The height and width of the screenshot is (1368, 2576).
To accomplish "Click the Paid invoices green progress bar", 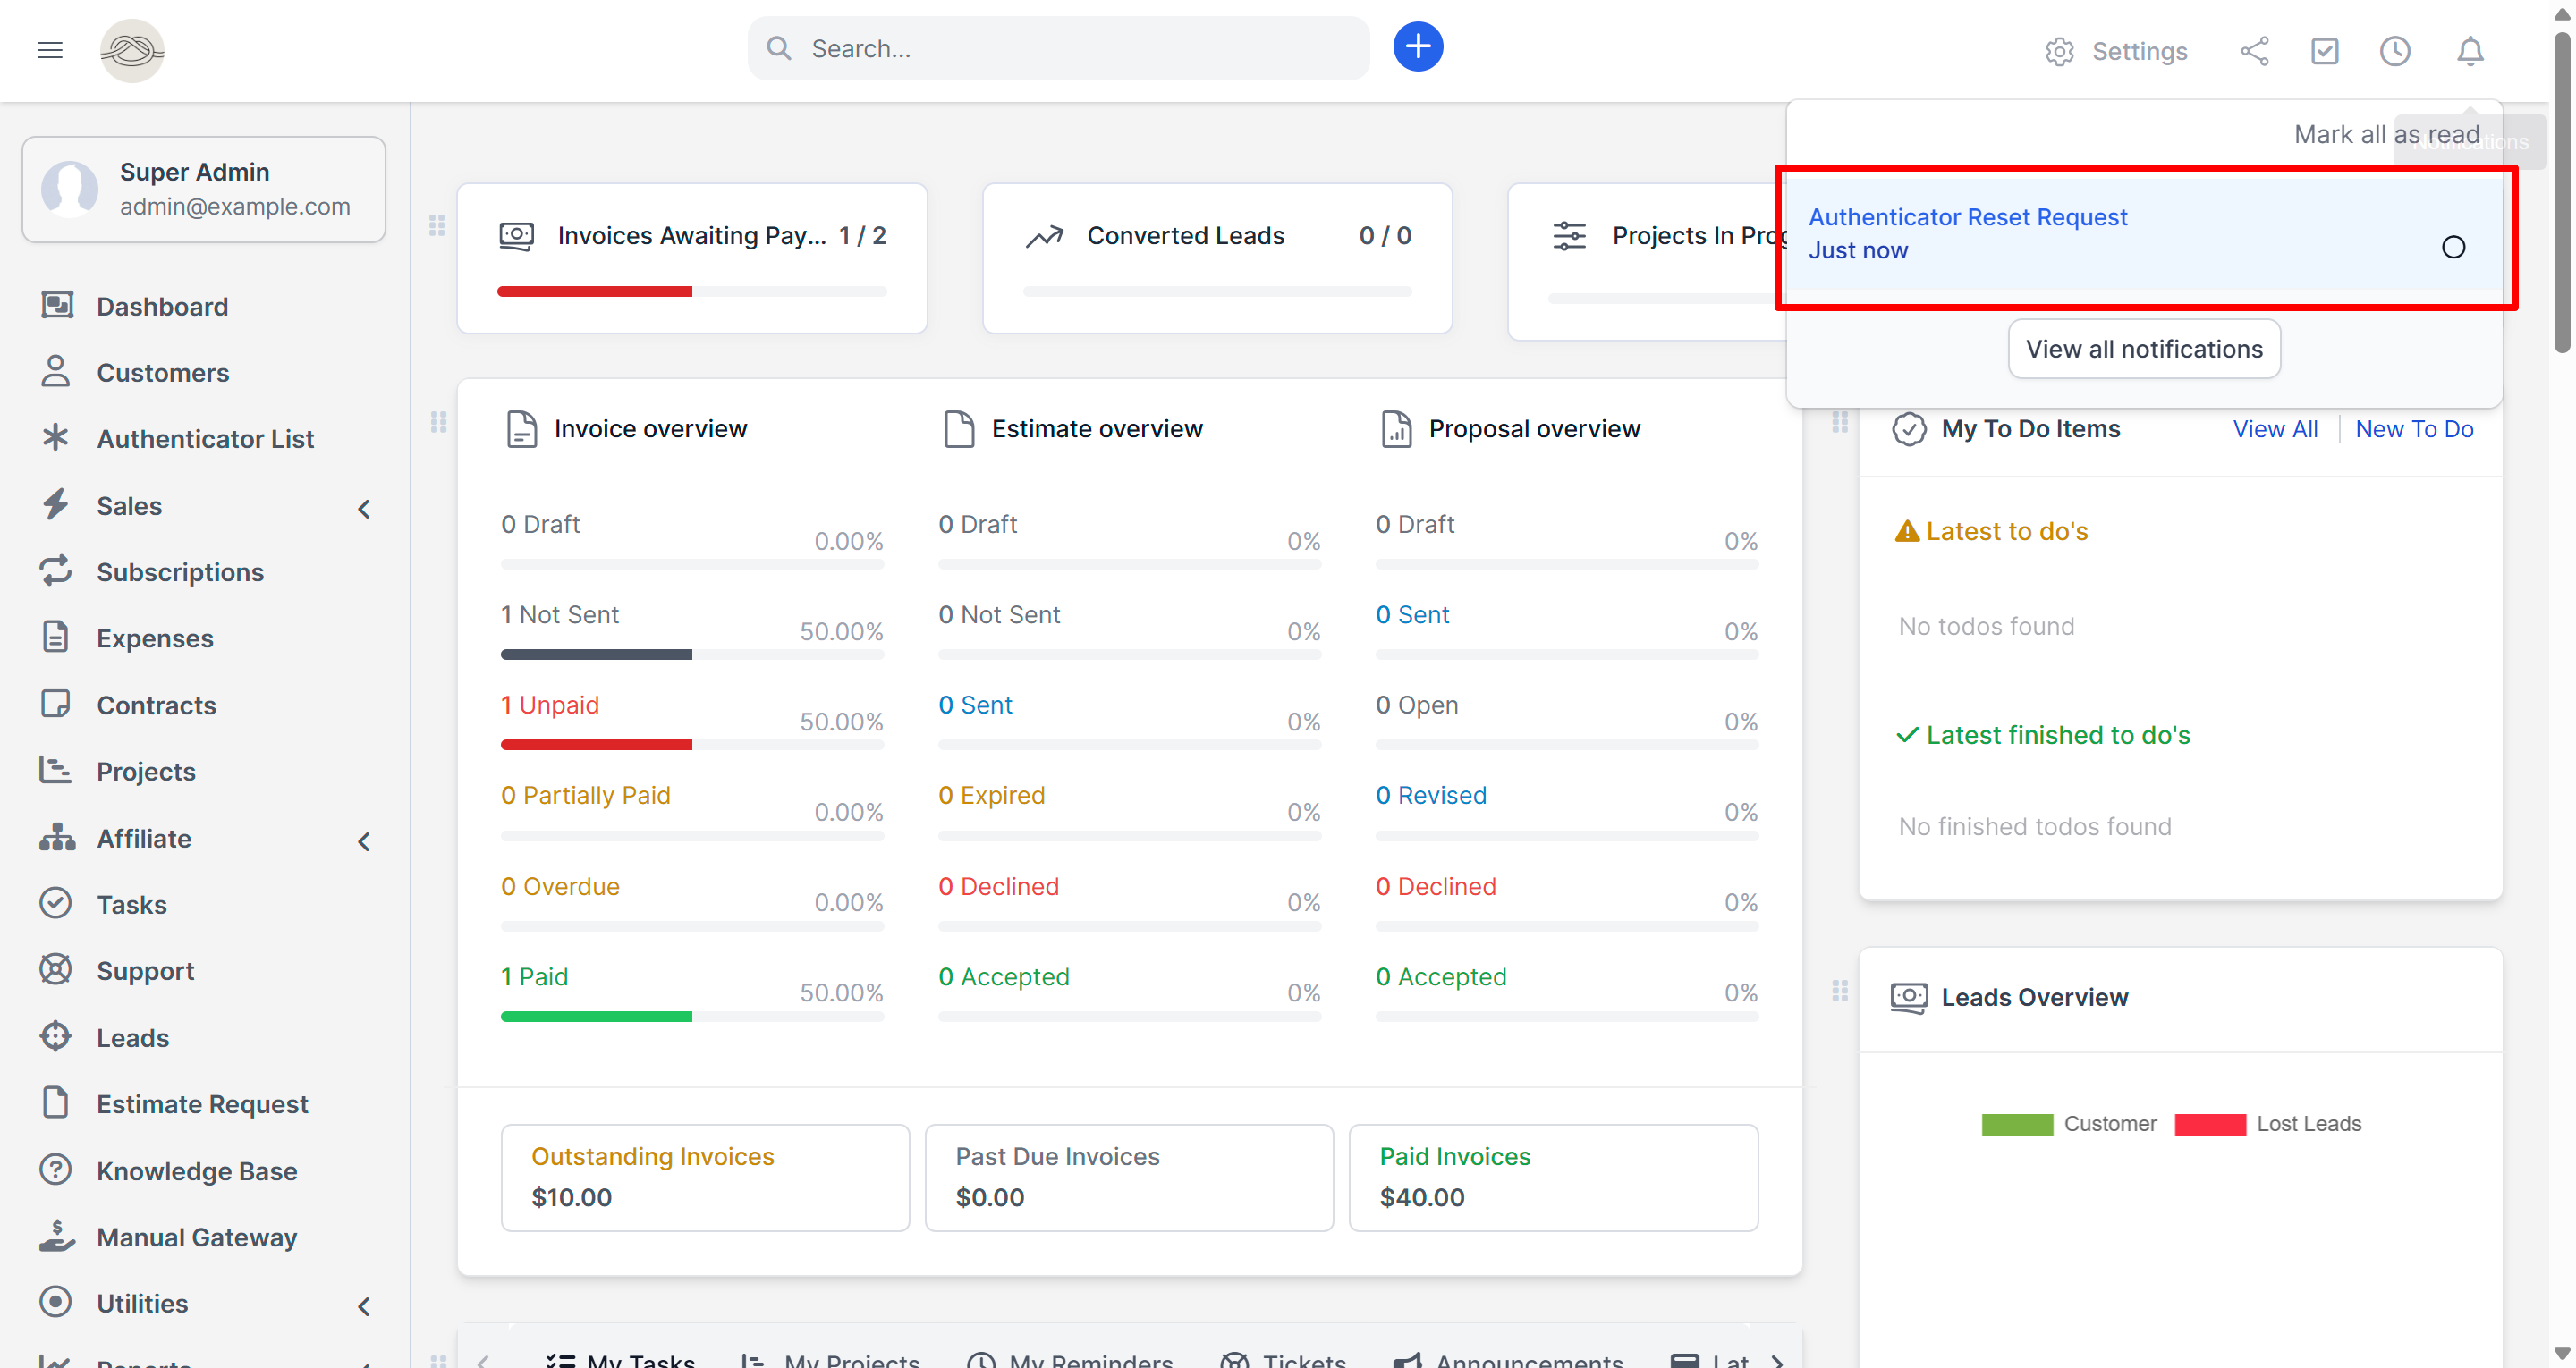I will pyautogui.click(x=596, y=1016).
